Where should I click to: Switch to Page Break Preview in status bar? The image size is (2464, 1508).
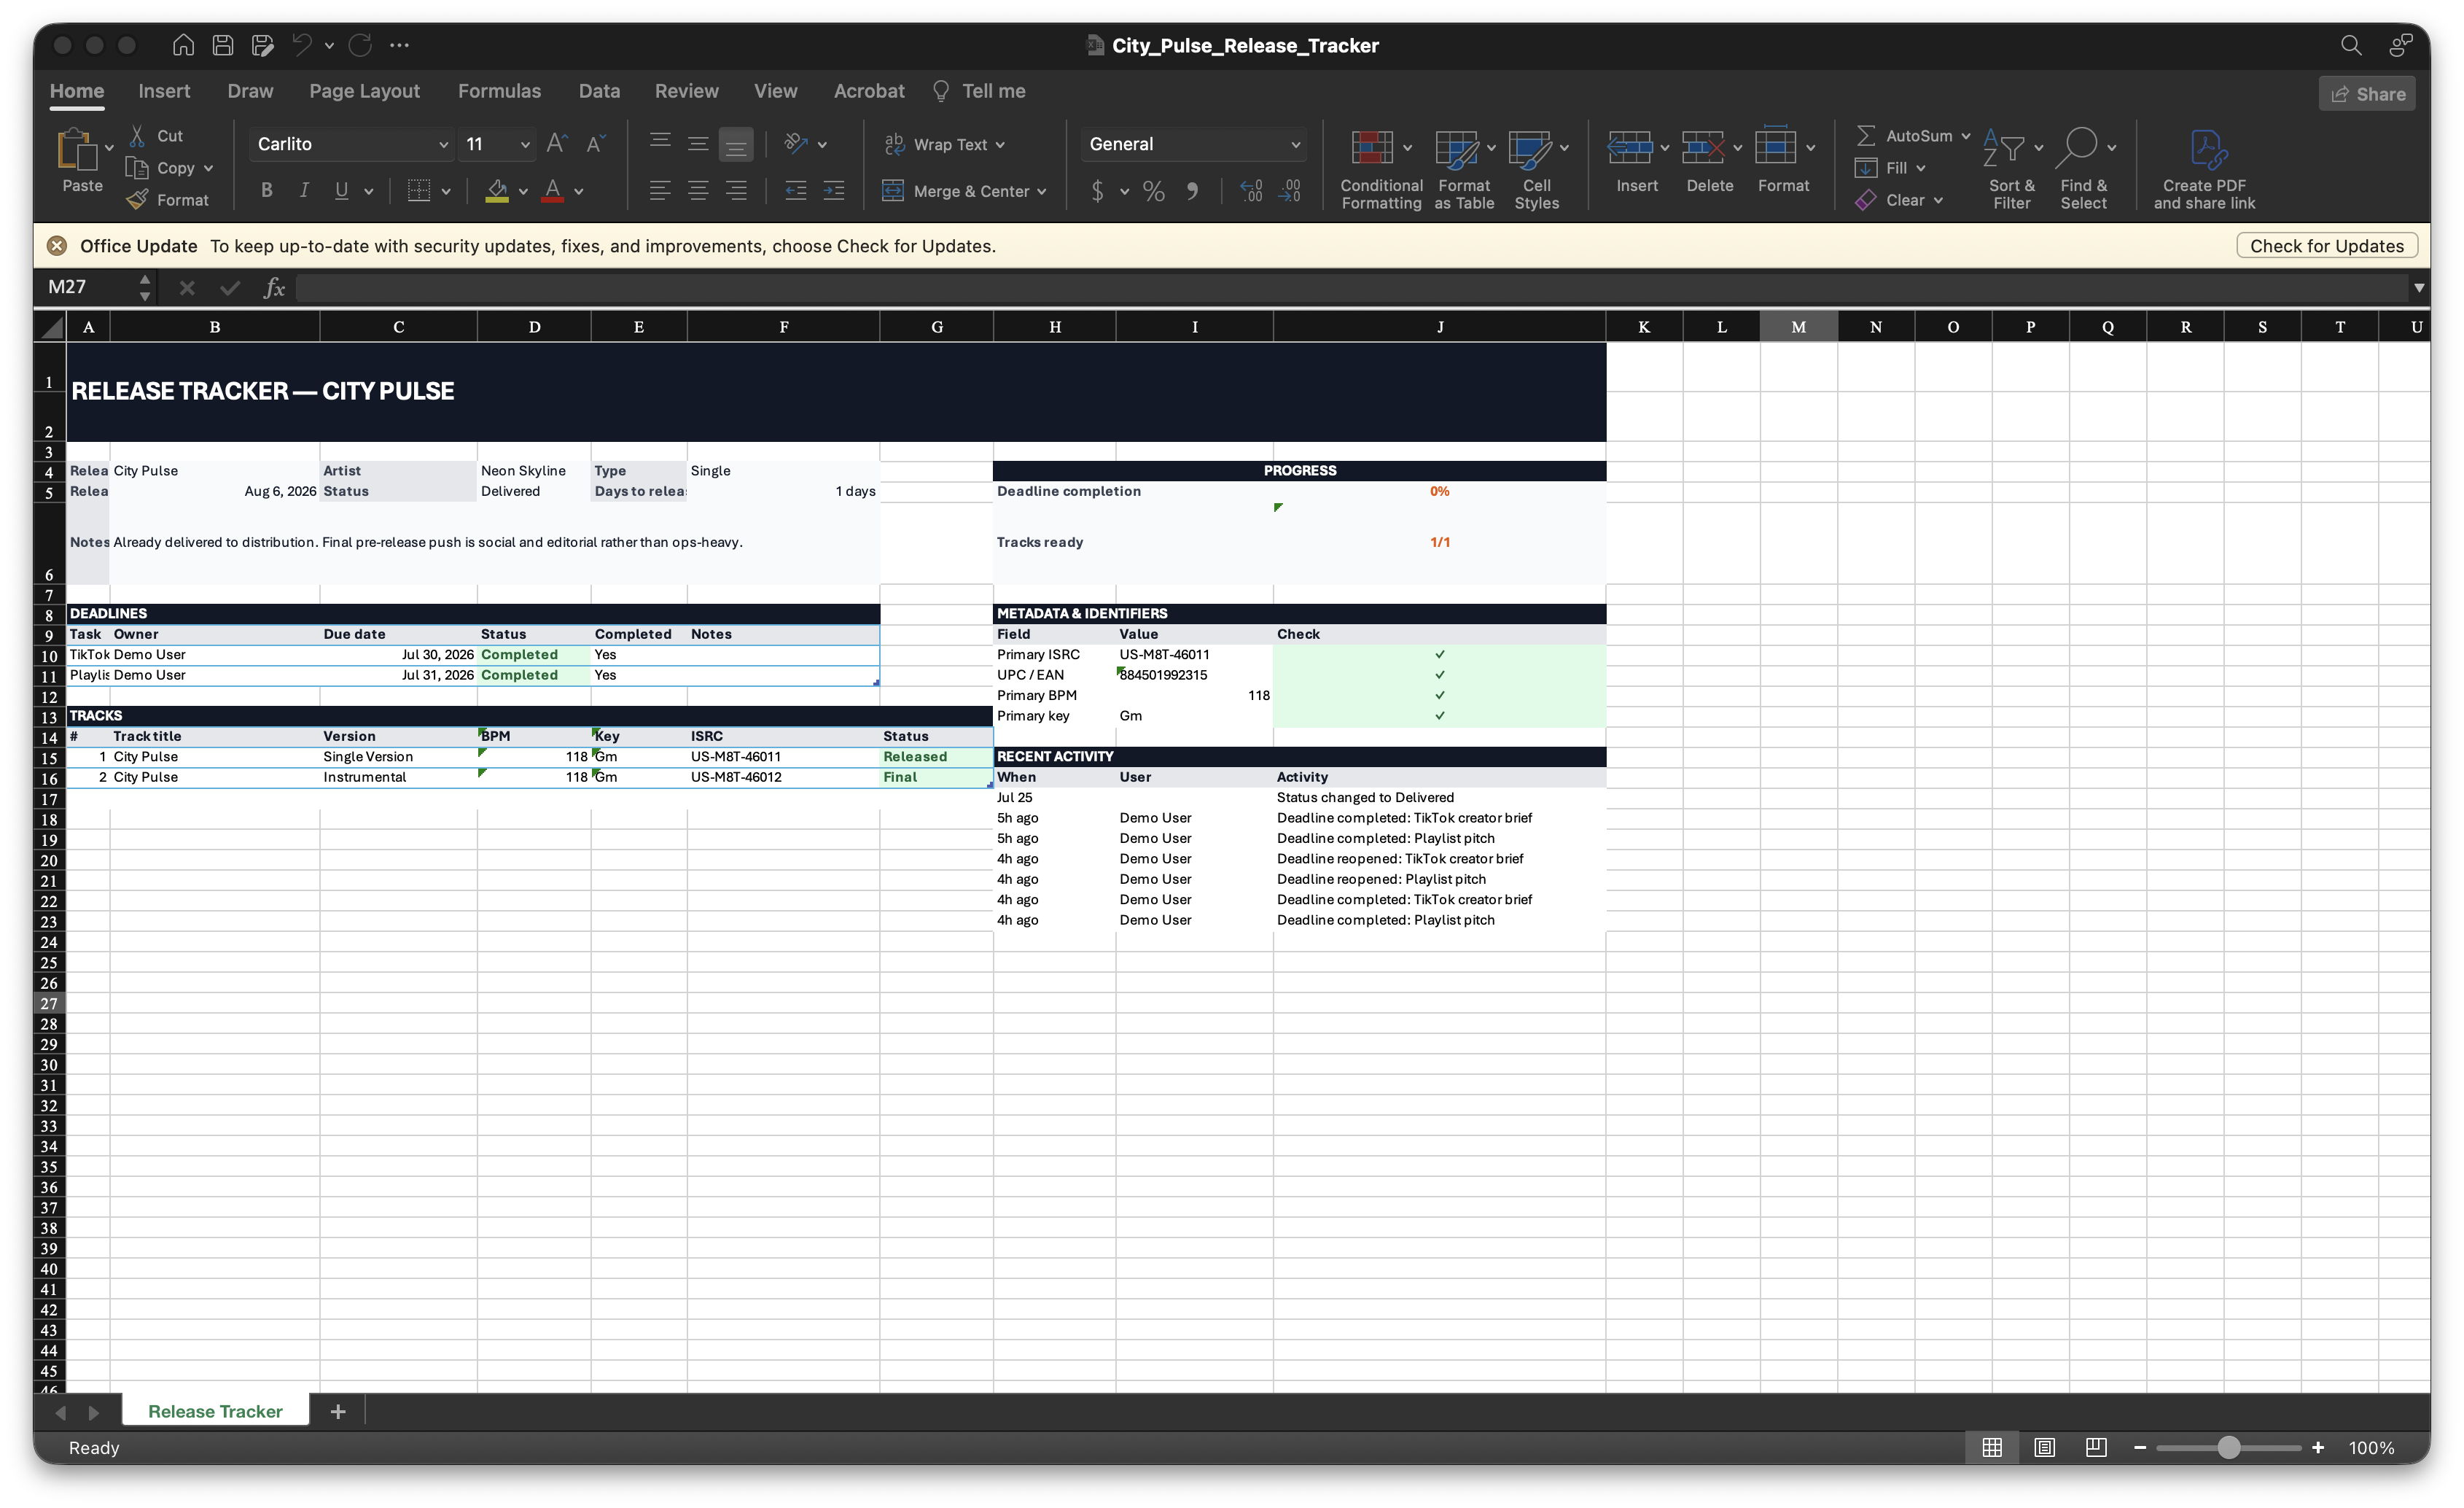coord(2096,1447)
